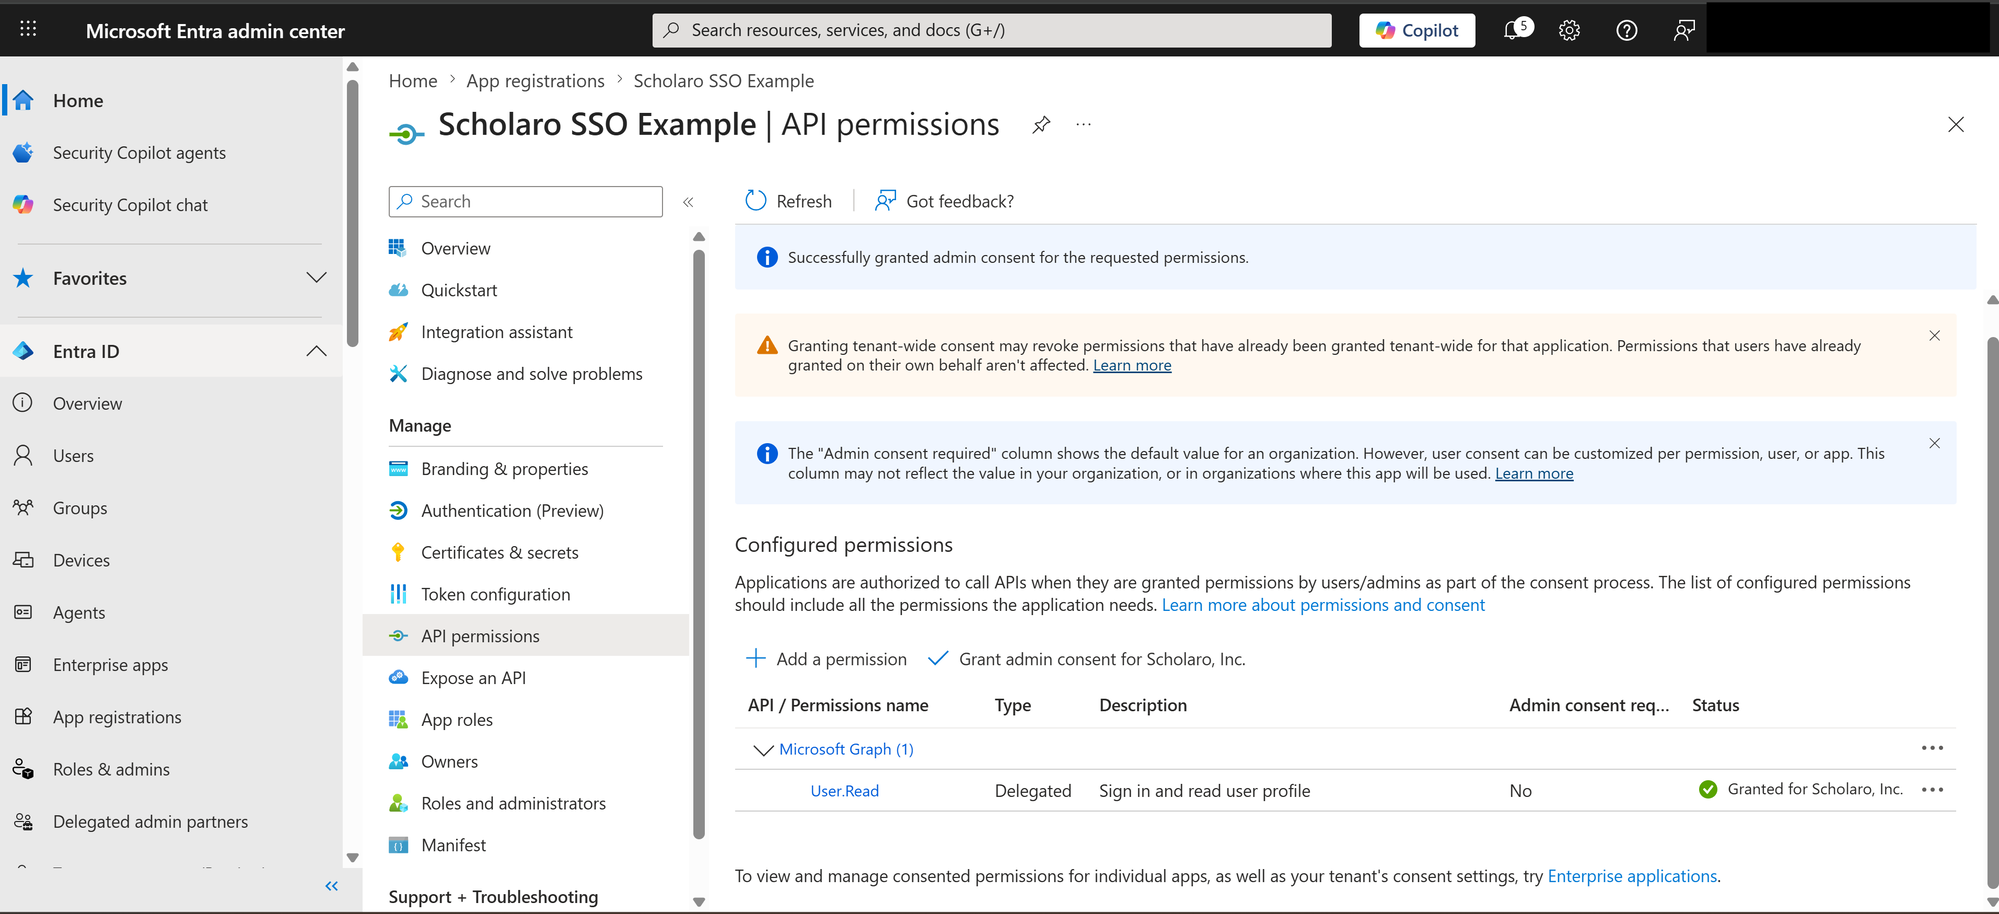Open Agents in the sidebar

coord(79,612)
